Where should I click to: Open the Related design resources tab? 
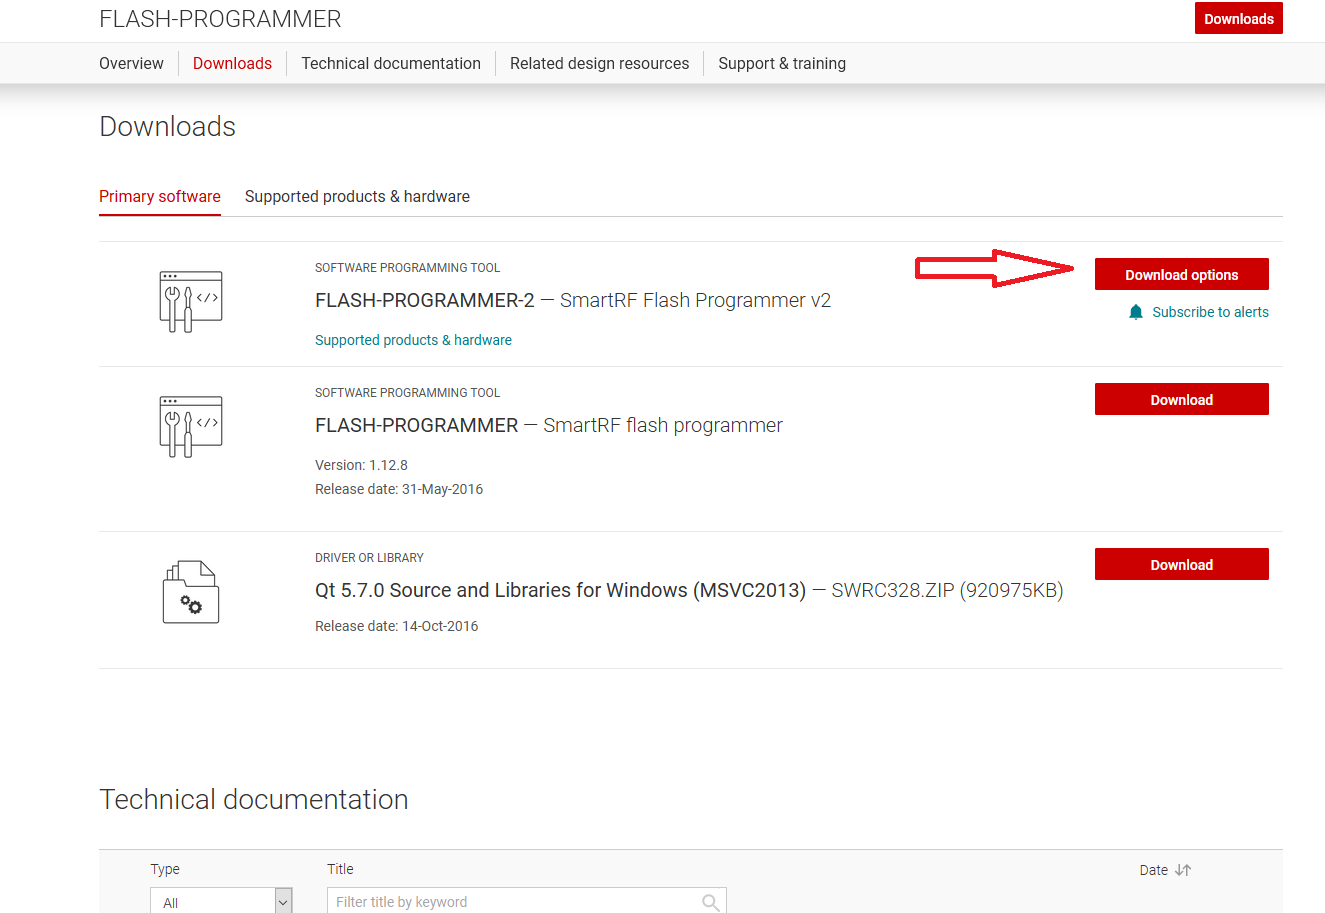pyautogui.click(x=599, y=63)
